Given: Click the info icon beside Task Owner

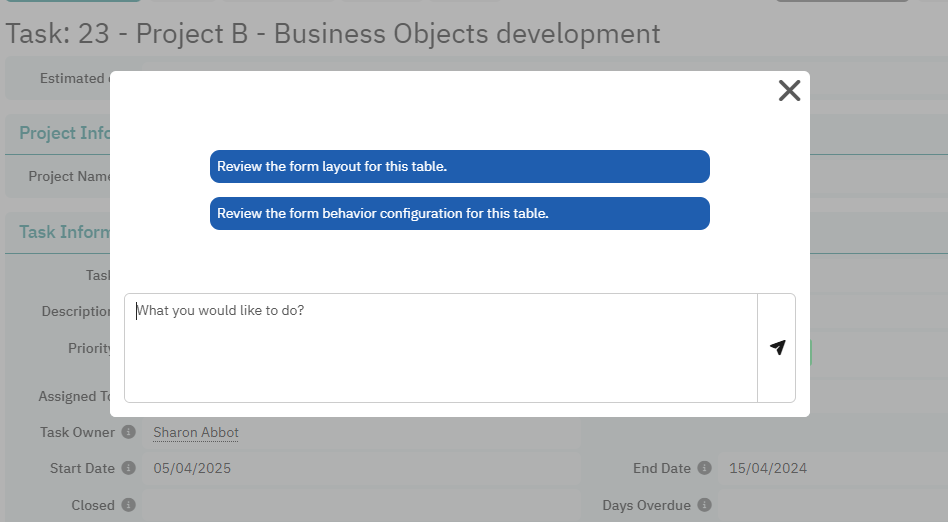Looking at the screenshot, I should [128, 432].
